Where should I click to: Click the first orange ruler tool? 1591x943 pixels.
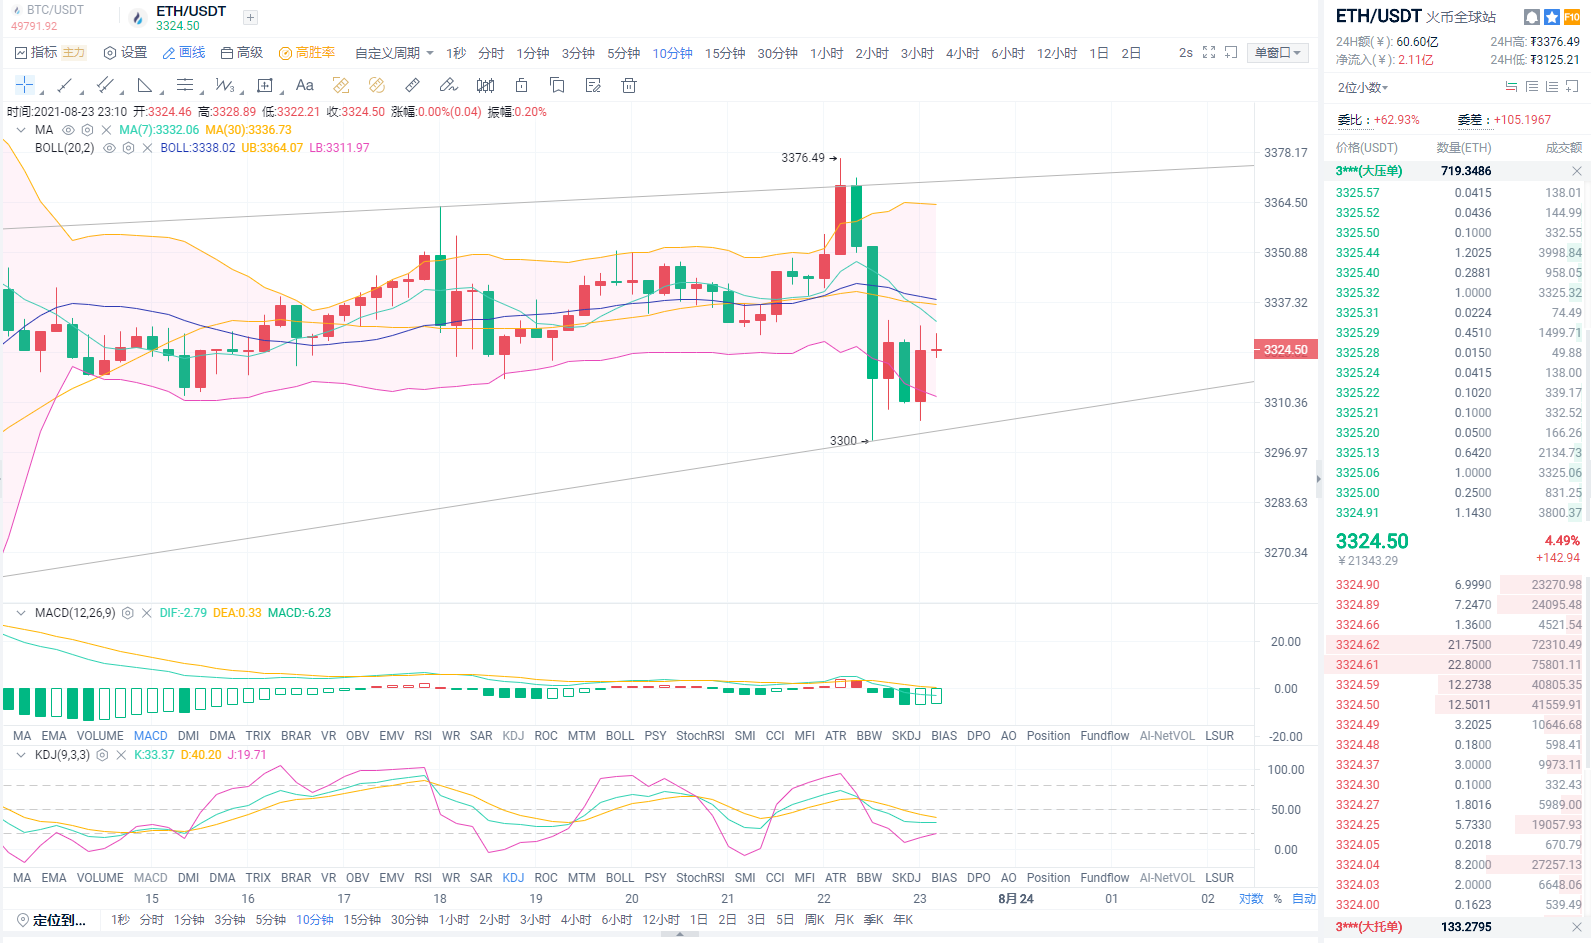pyautogui.click(x=341, y=85)
